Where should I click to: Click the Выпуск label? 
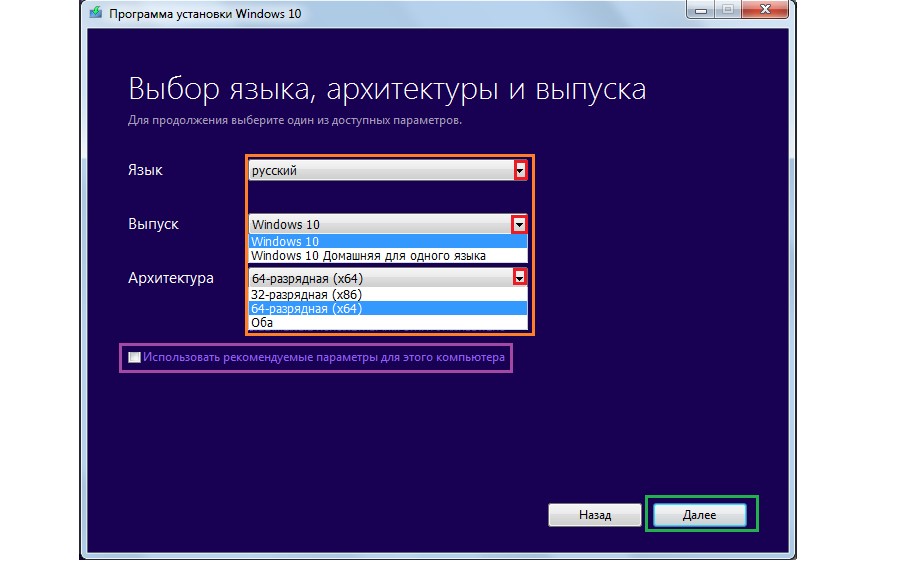pos(153,224)
